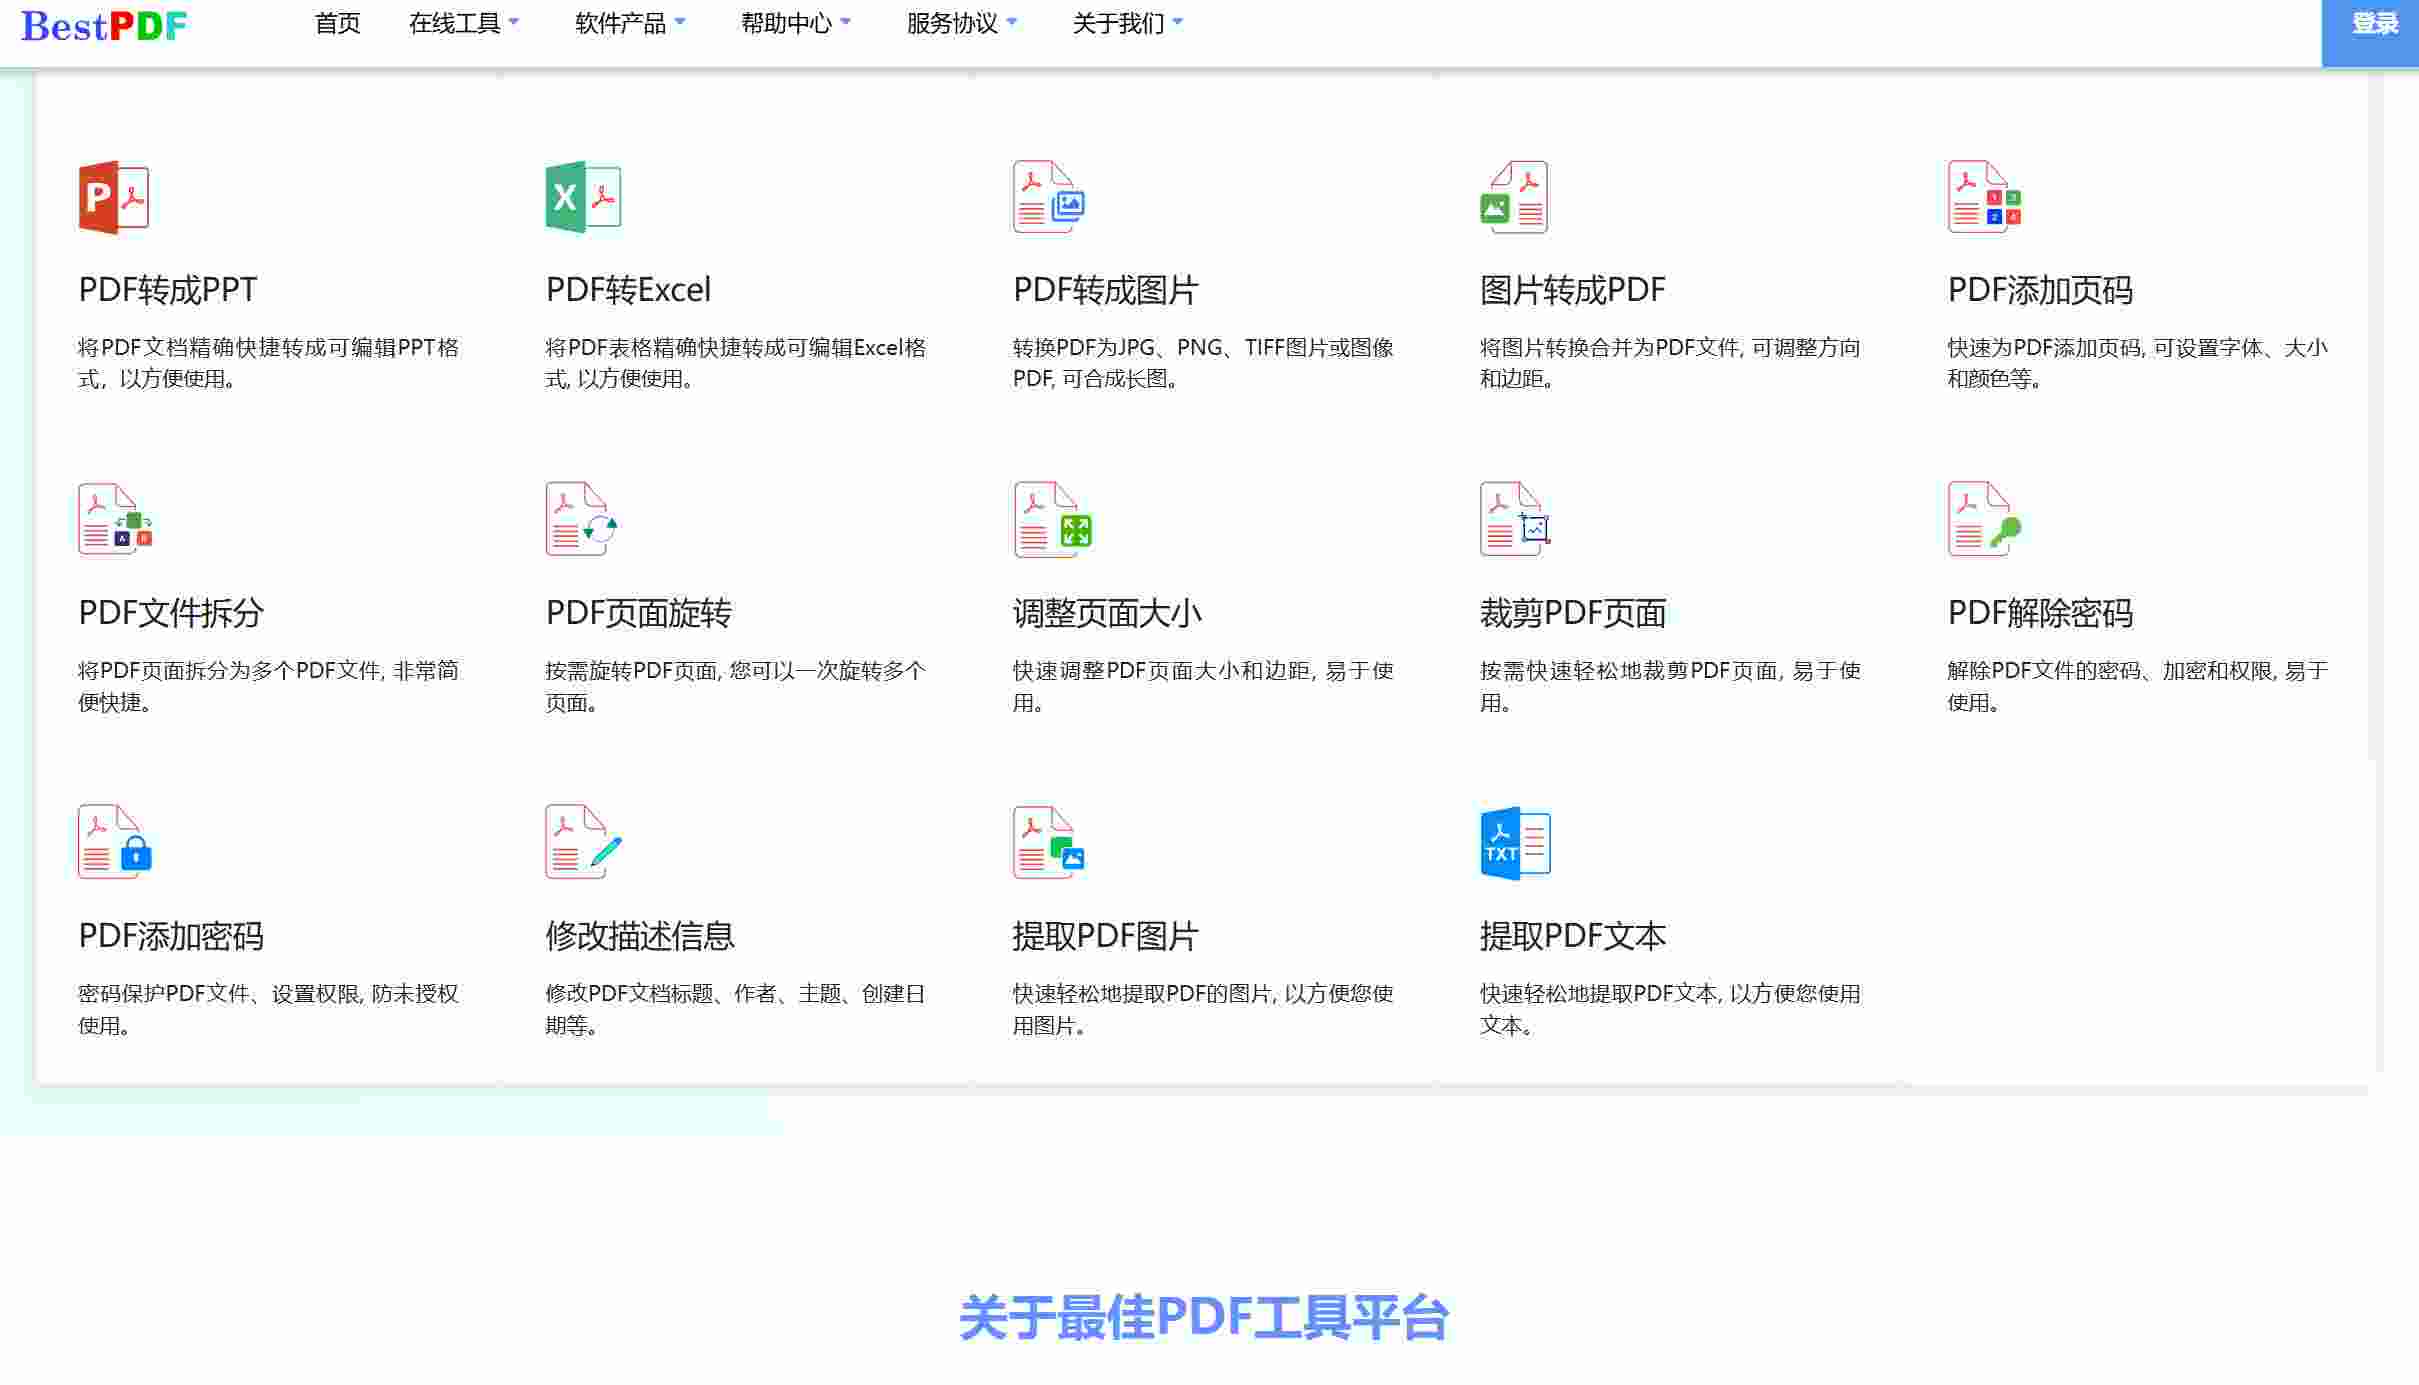
Task: Select the 首页 menu item
Action: pos(338,24)
